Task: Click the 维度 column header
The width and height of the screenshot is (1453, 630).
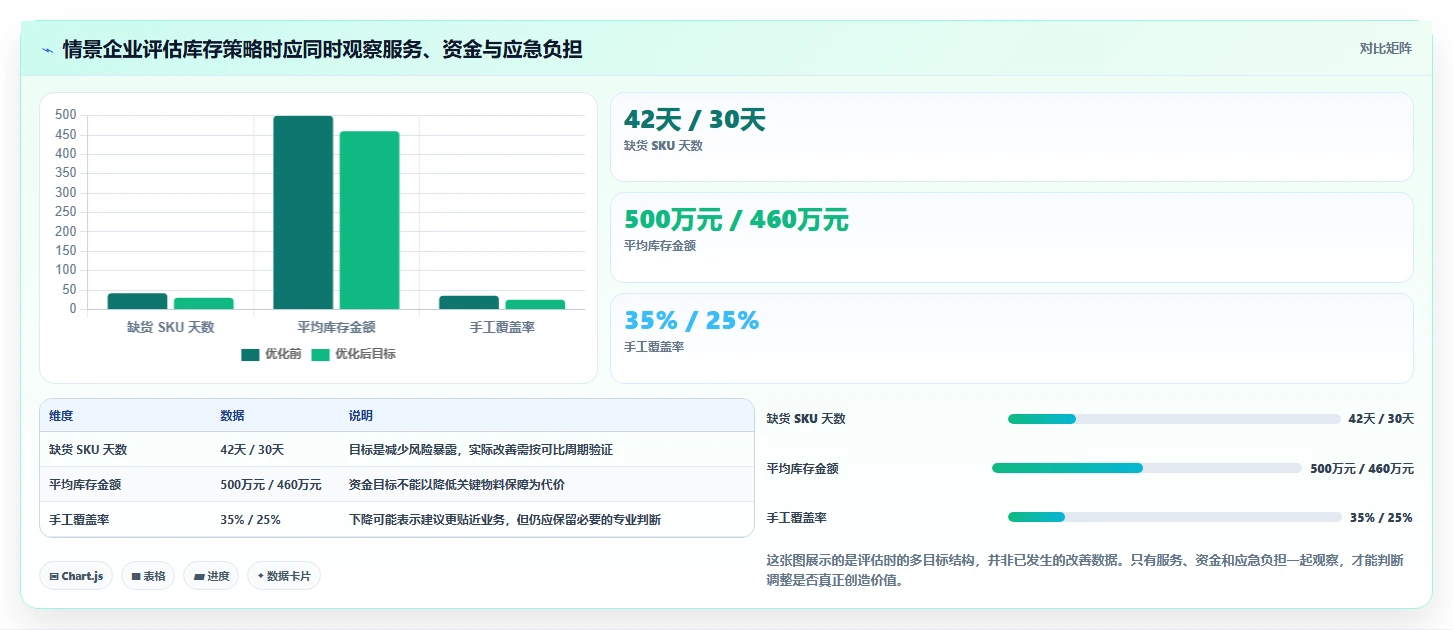Action: [61, 416]
